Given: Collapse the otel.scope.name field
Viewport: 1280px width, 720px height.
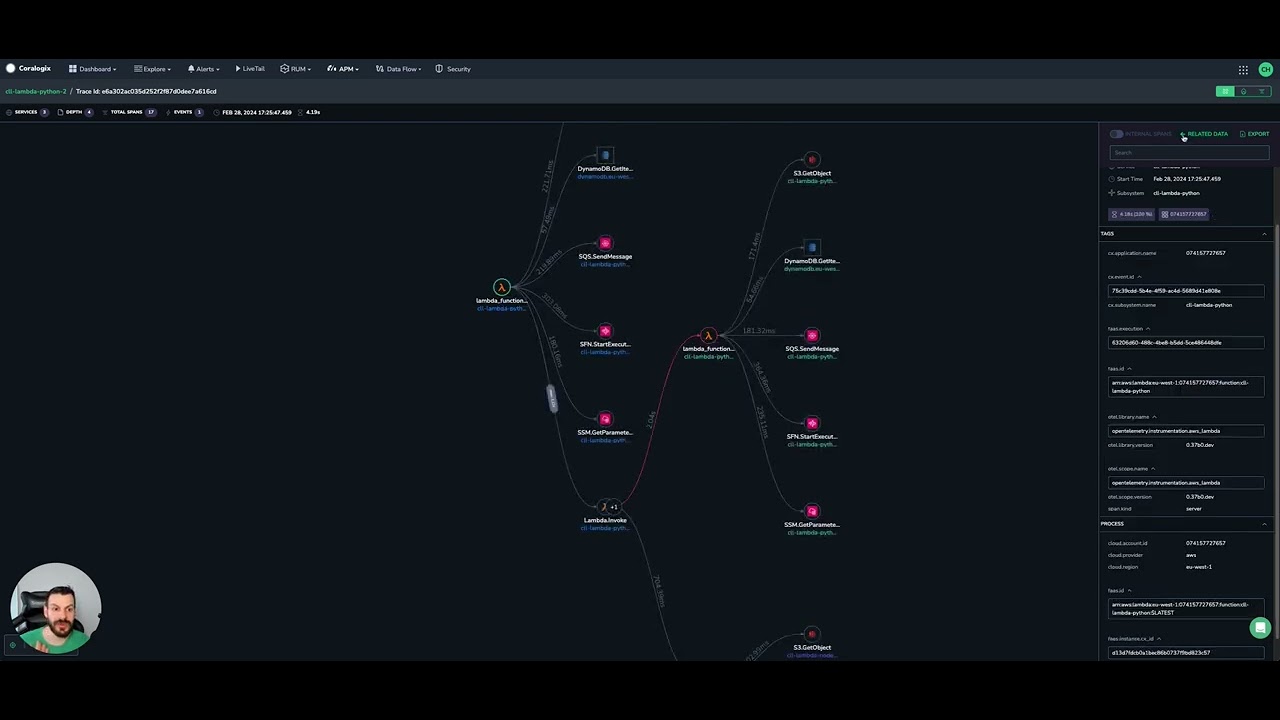Looking at the screenshot, I should (x=1153, y=469).
